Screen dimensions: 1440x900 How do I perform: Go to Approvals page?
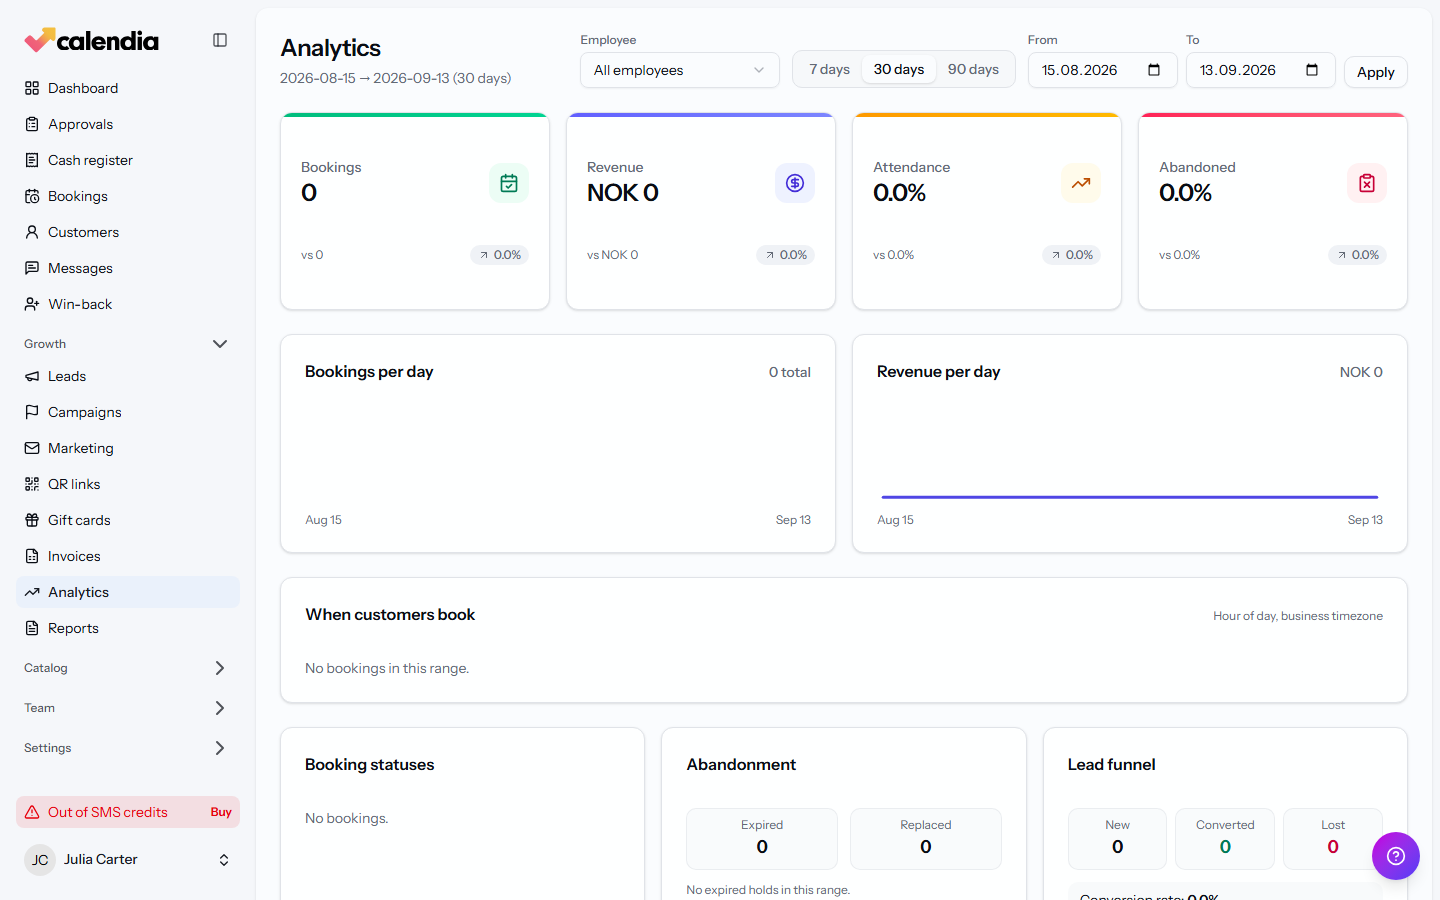click(x=128, y=124)
